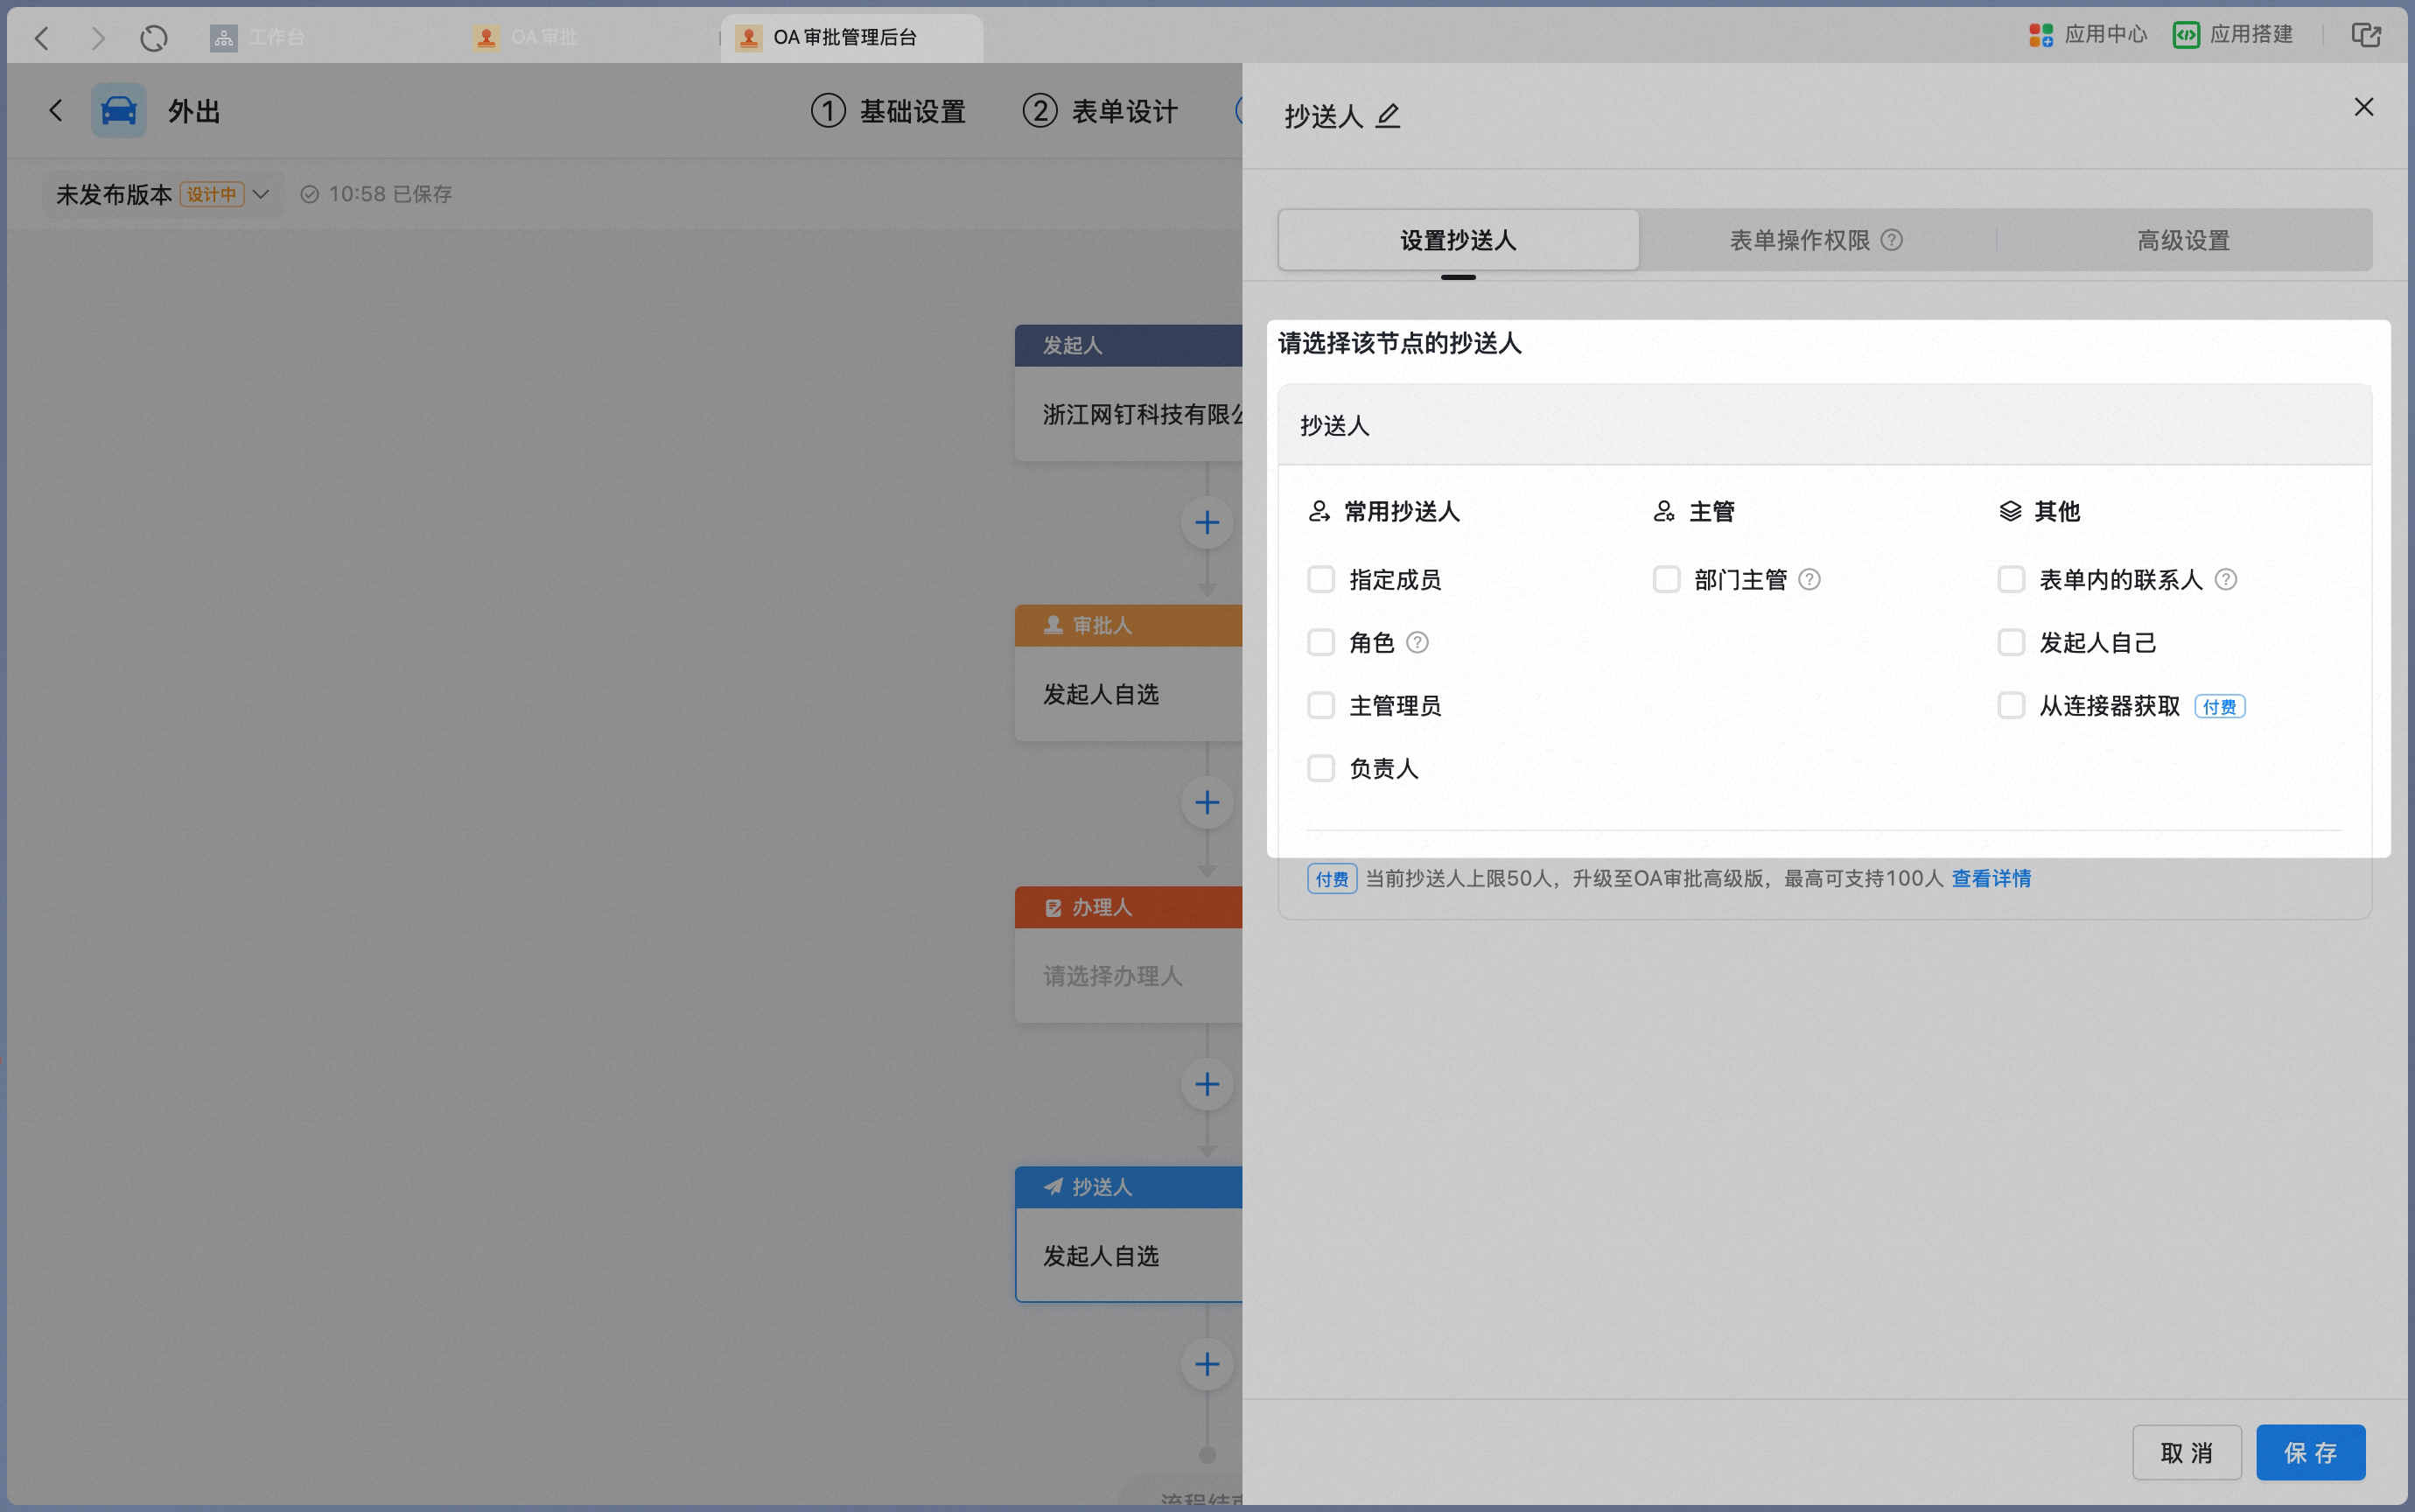The width and height of the screenshot is (2415, 1512).
Task: Reload the page with refresh icon
Action: [153, 38]
